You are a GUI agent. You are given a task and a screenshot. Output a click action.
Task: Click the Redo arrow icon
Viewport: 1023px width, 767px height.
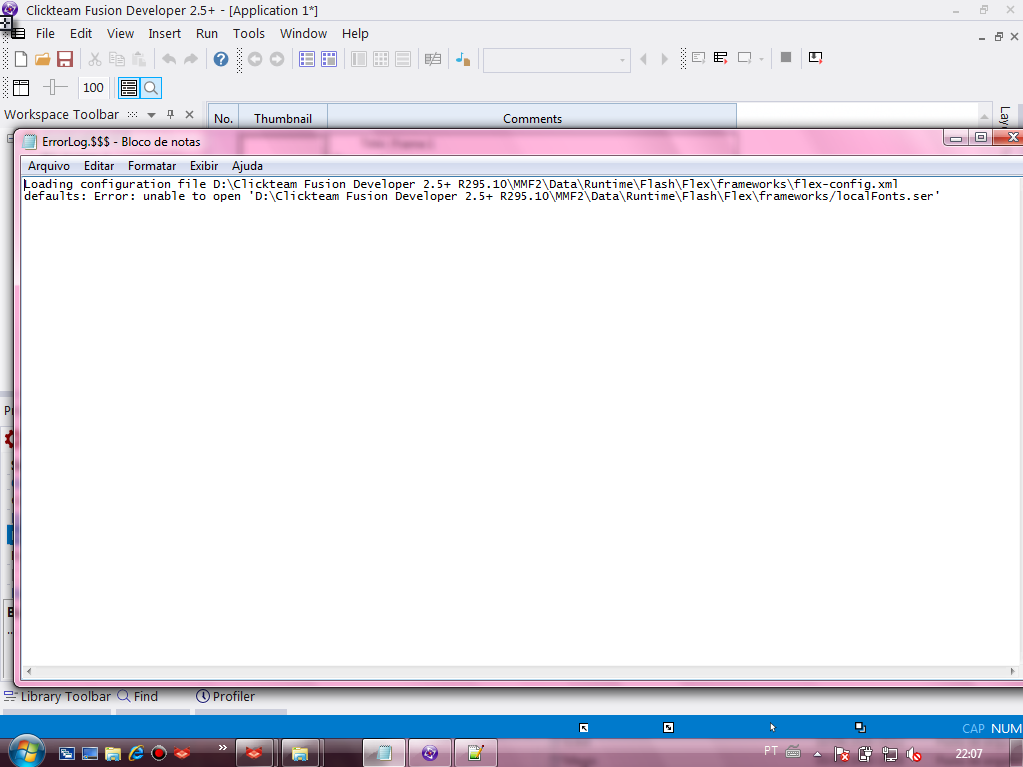click(x=191, y=59)
